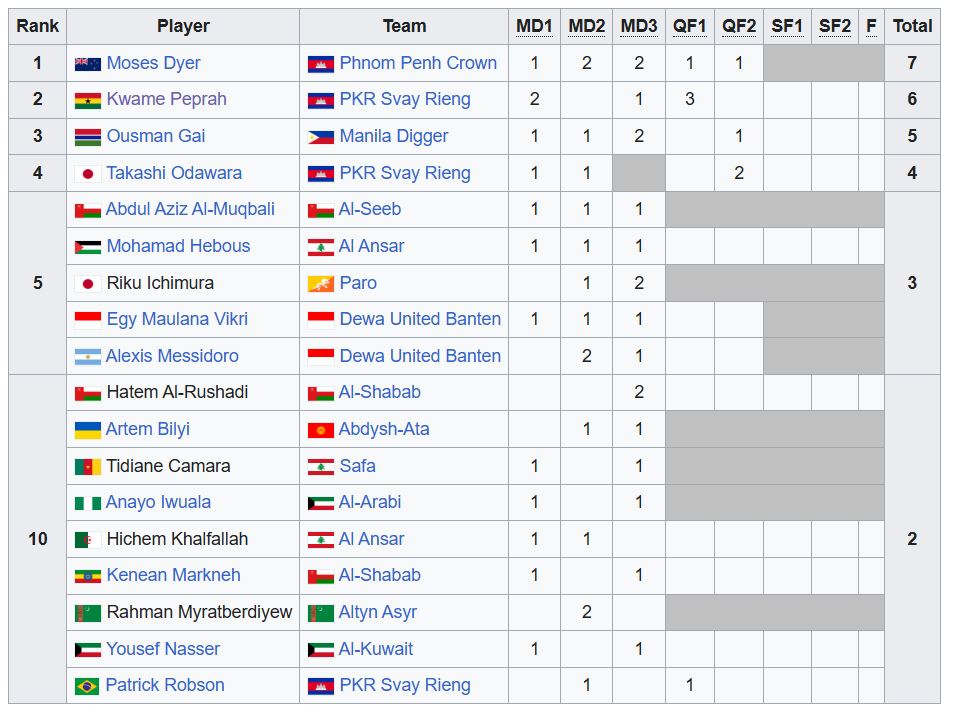Open Al-Kuwait team link
The height and width of the screenshot is (720, 953).
pos(376,649)
